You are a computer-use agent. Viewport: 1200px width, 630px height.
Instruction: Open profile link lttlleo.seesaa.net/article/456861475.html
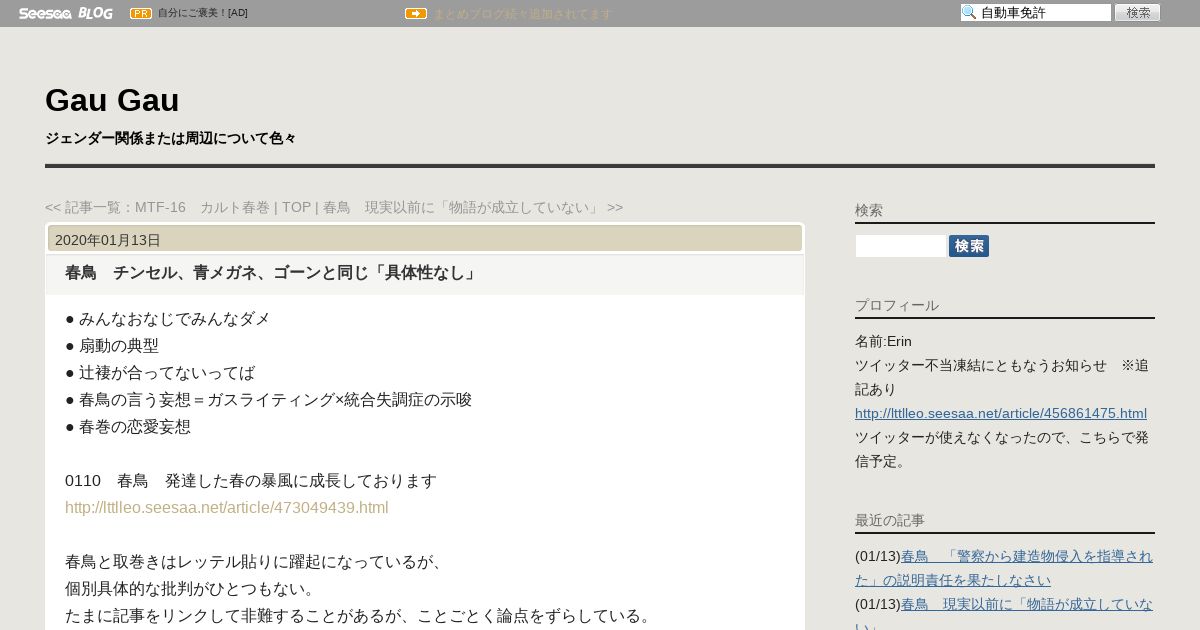(x=1001, y=413)
